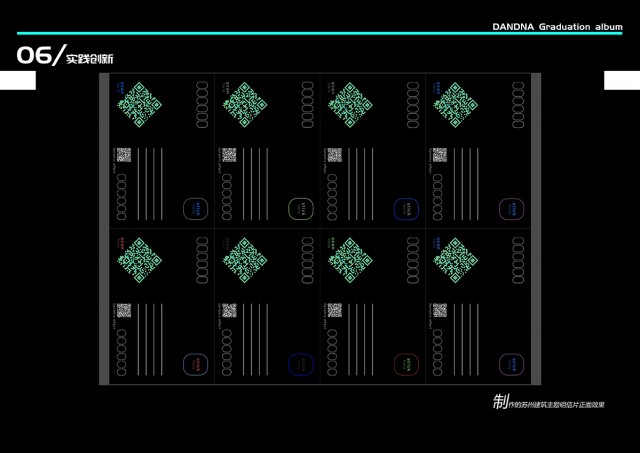Click the '06/' section number
This screenshot has width=640, height=453.
point(41,55)
